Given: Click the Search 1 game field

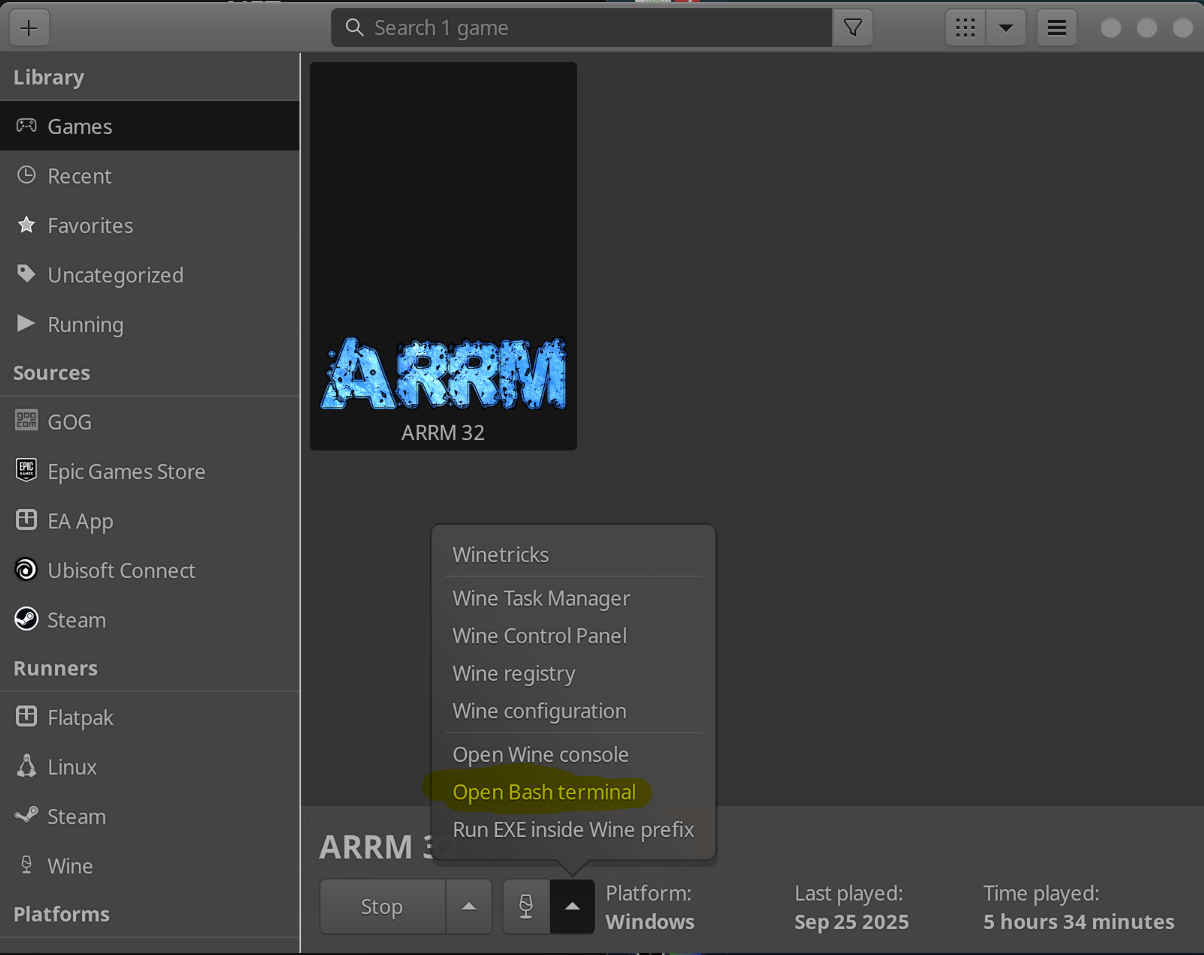Looking at the screenshot, I should pyautogui.click(x=590, y=28).
